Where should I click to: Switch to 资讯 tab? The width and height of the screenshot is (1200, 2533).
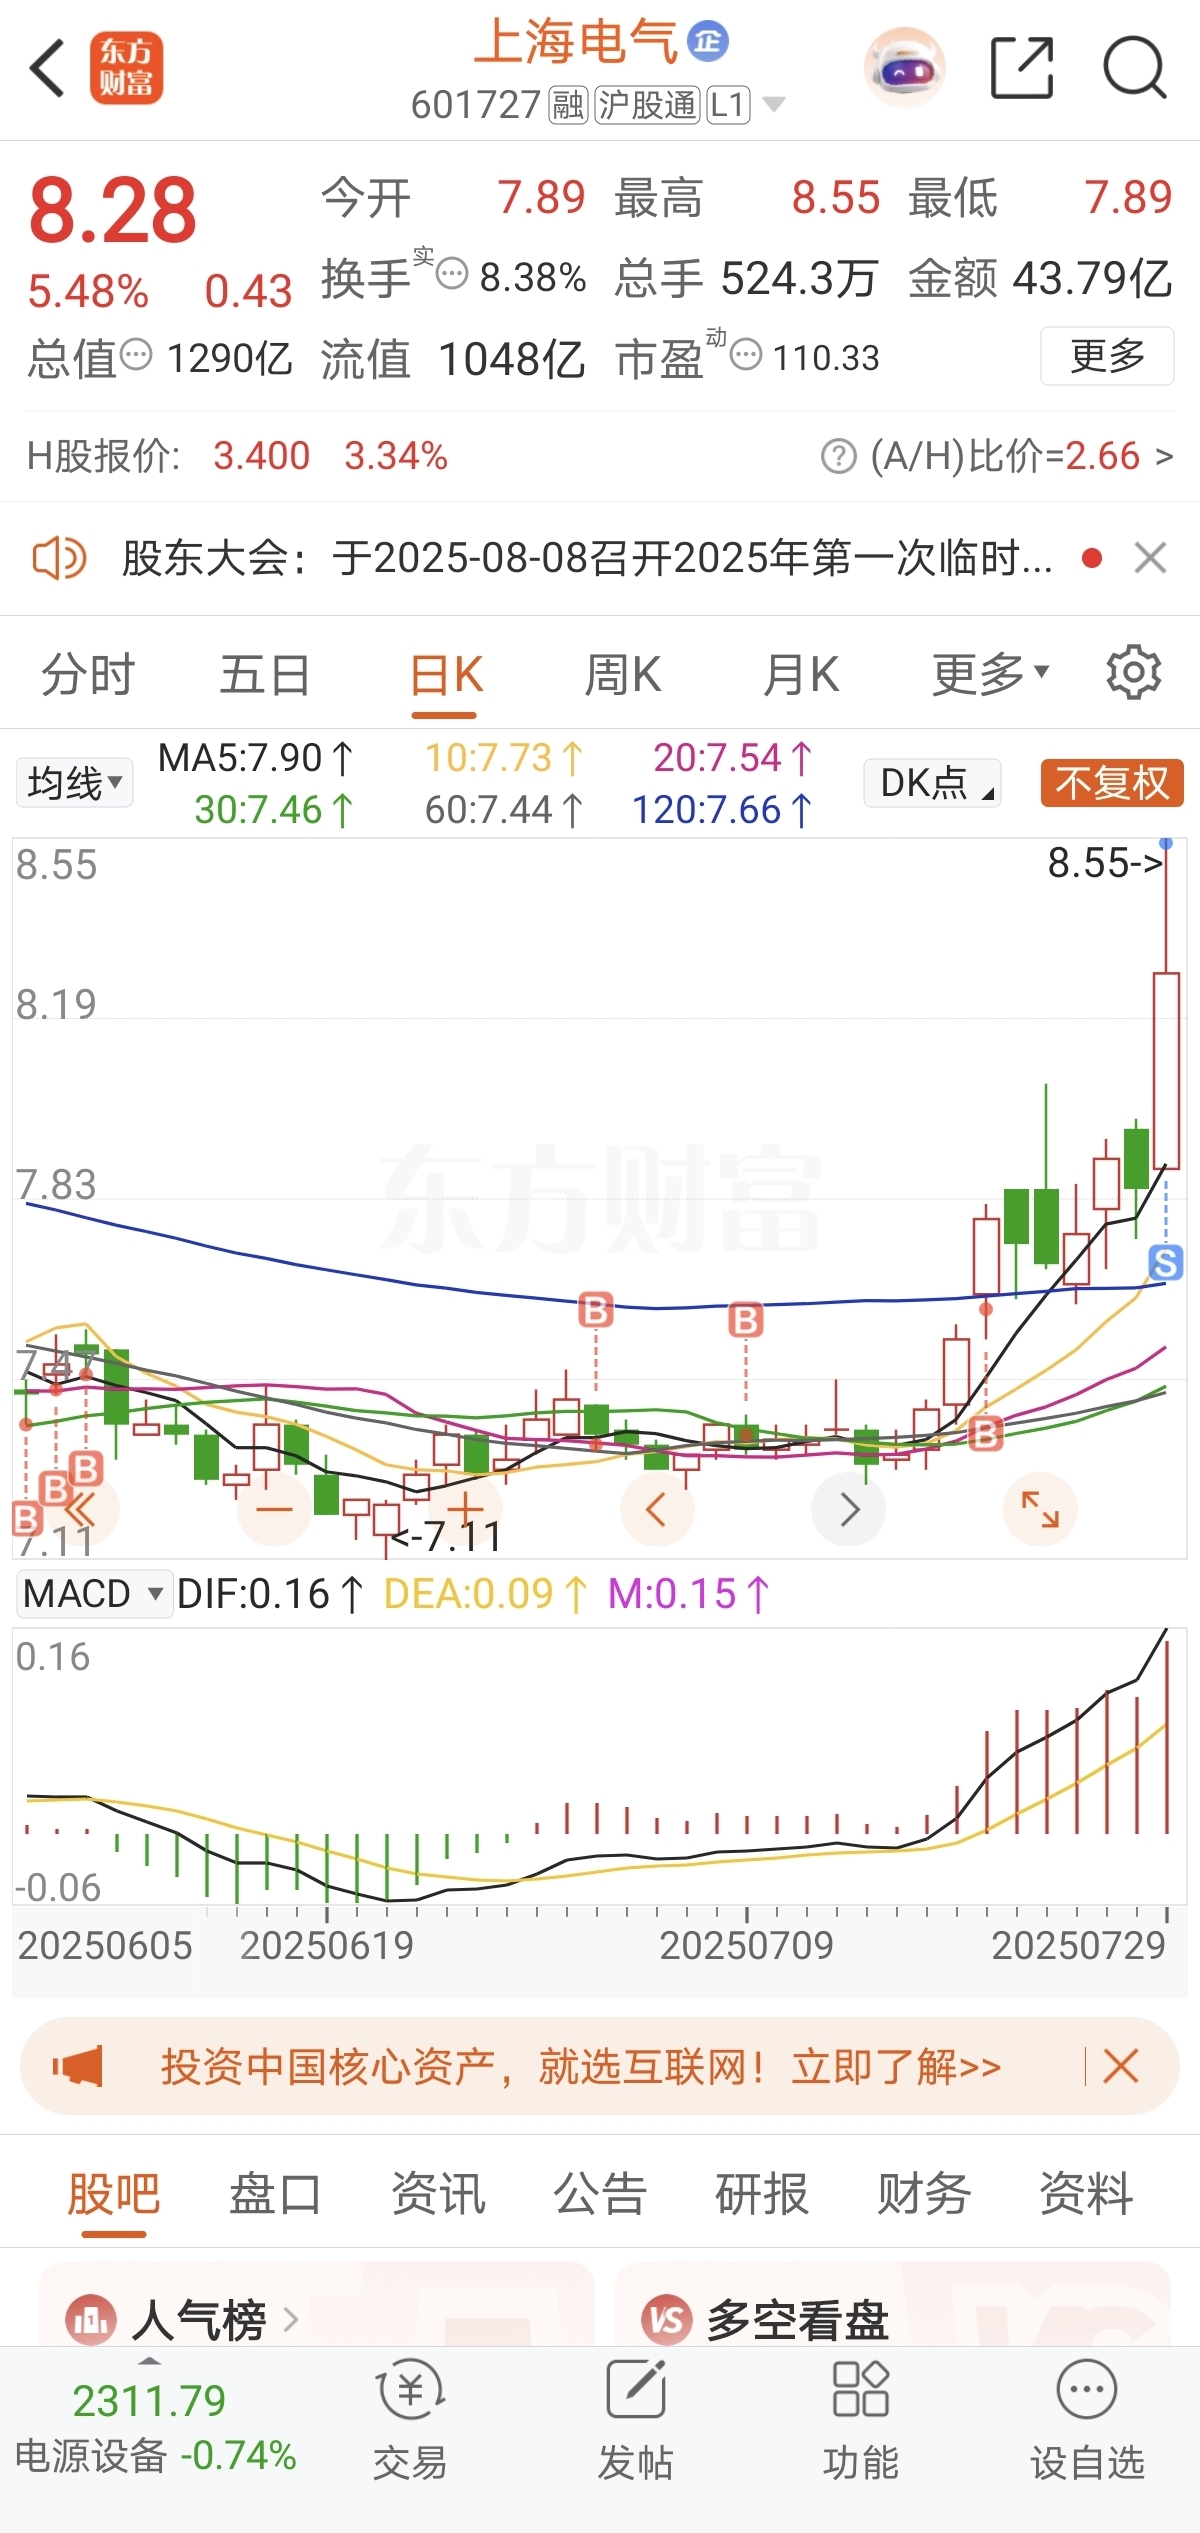[x=437, y=2194]
